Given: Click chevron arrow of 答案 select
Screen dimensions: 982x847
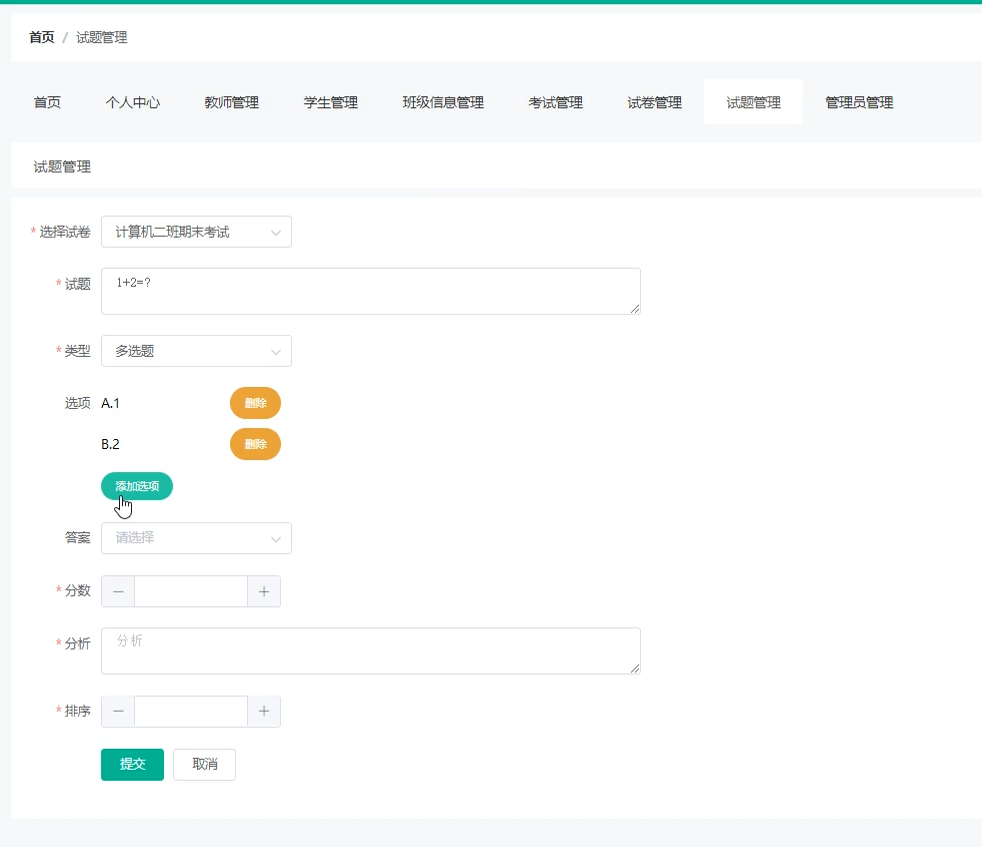Looking at the screenshot, I should coord(276,539).
